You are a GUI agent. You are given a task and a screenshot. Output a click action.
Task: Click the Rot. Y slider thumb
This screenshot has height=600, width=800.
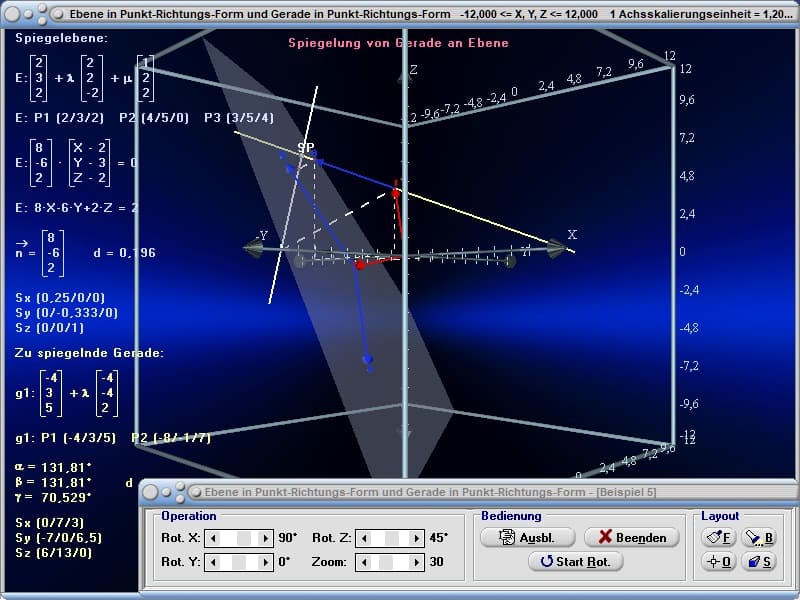[x=239, y=562]
